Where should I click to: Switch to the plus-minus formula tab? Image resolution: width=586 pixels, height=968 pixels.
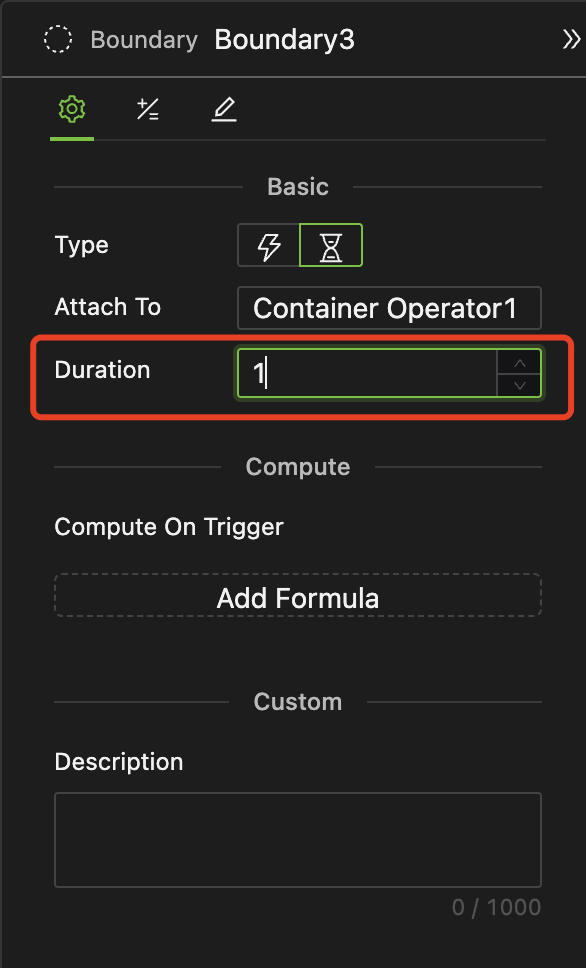pyautogui.click(x=148, y=109)
